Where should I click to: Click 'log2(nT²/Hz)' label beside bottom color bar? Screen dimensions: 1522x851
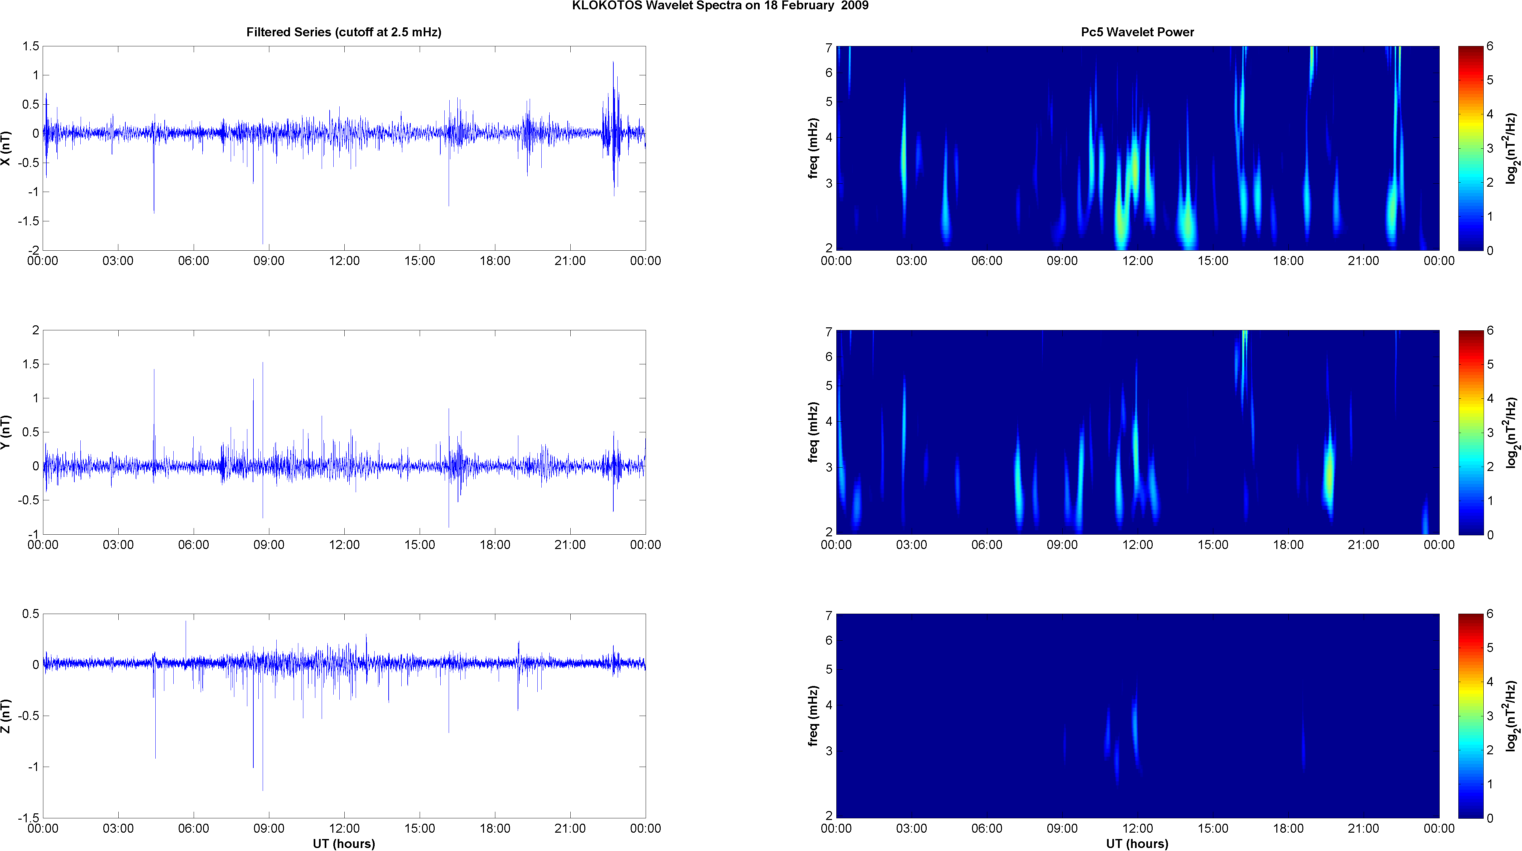pyautogui.click(x=1514, y=716)
